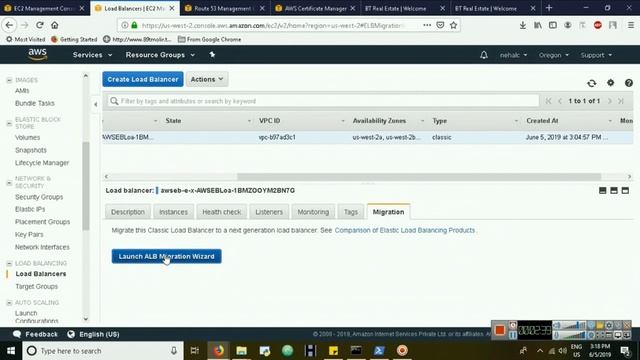The width and height of the screenshot is (640, 360).
Task: Open Firefox library icon
Action: coord(538,25)
